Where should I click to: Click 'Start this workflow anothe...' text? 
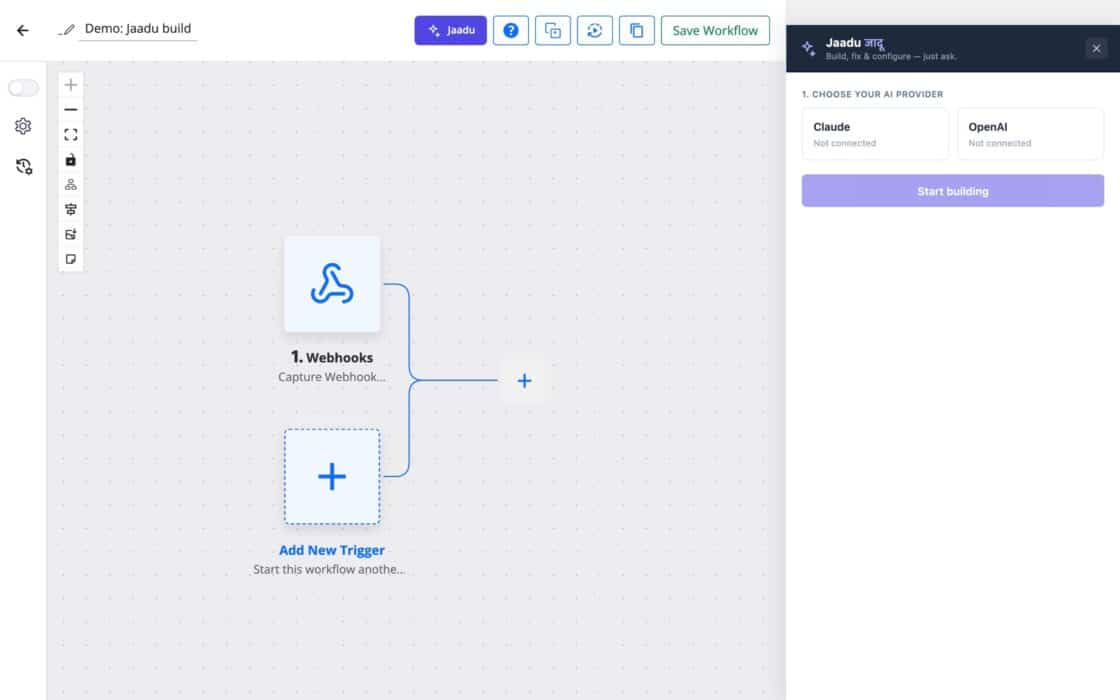point(329,569)
